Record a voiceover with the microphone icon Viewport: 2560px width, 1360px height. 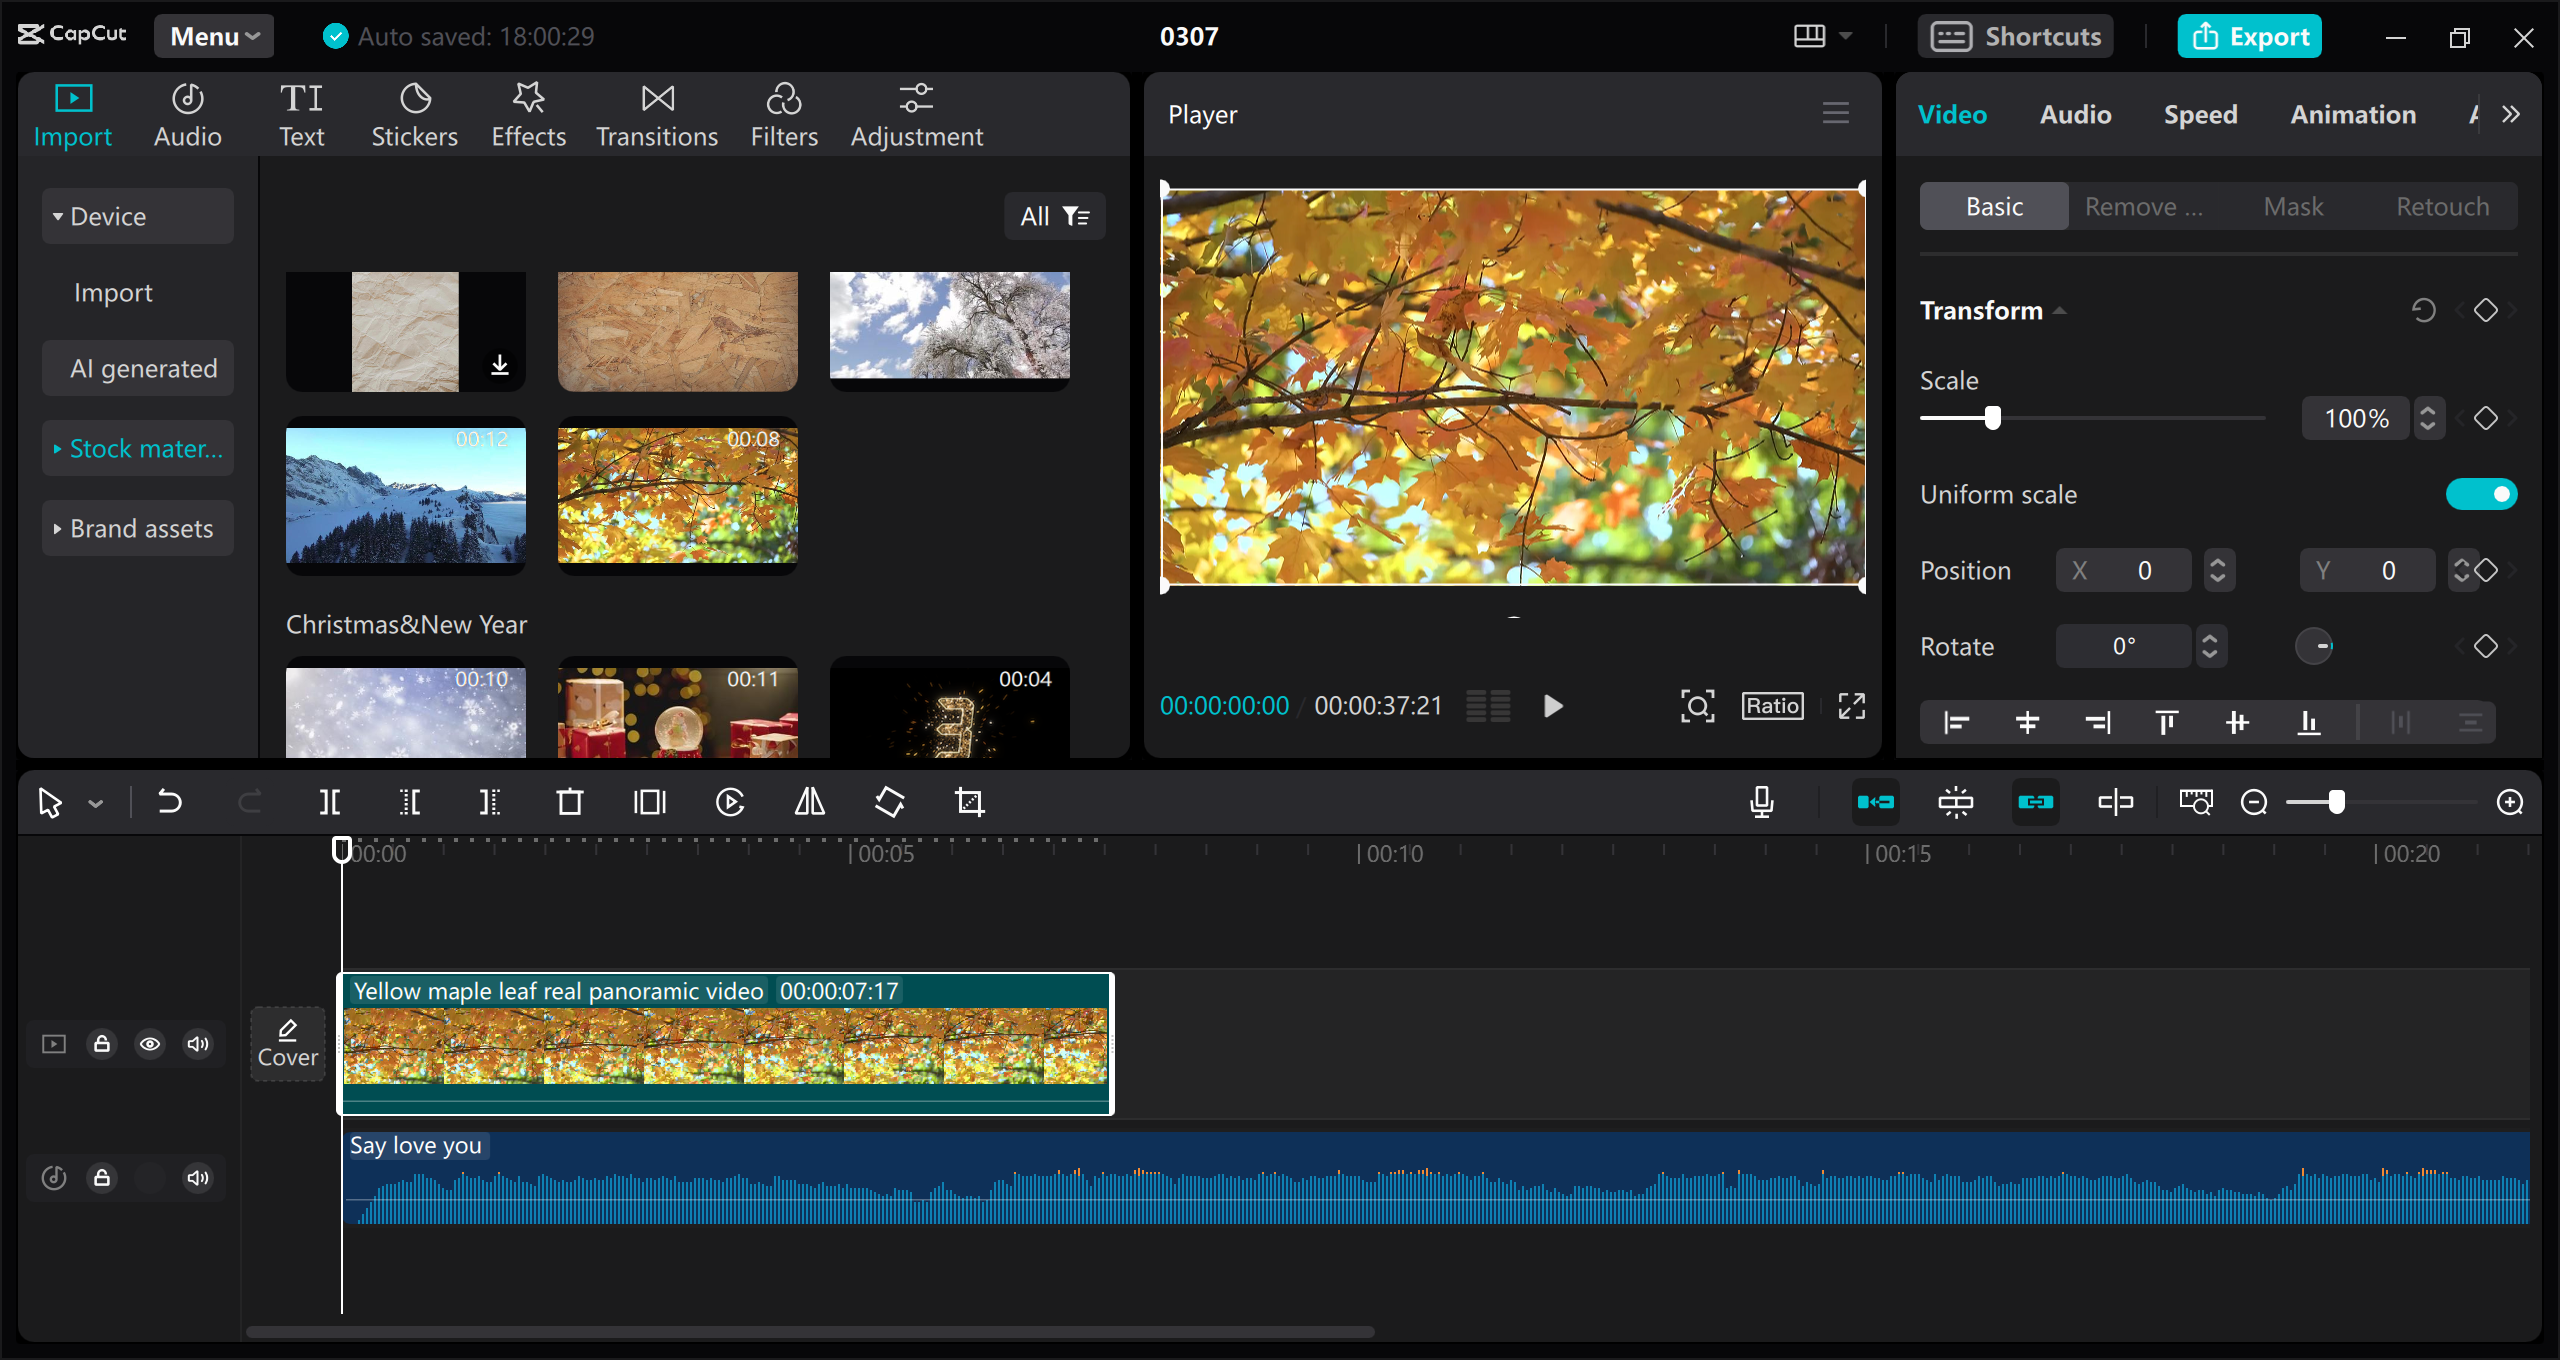(x=1762, y=801)
